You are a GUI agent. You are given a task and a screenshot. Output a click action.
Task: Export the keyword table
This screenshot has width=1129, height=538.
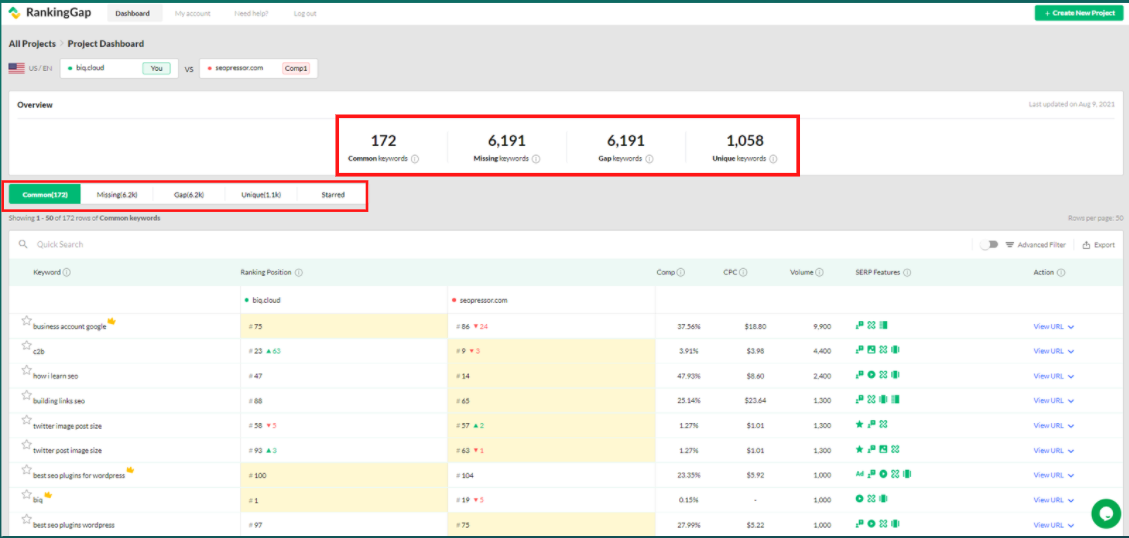tap(1099, 245)
